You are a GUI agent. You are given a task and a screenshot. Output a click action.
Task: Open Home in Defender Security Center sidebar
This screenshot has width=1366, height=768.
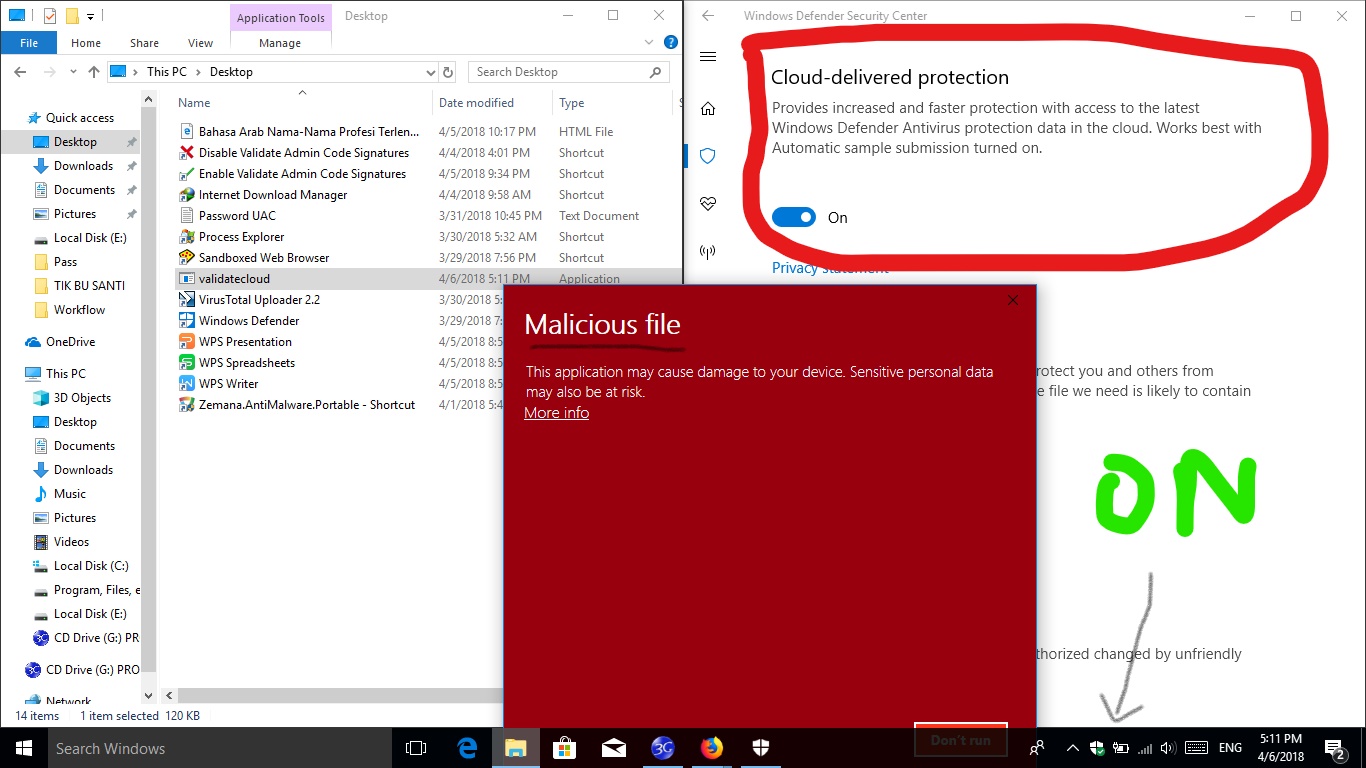tap(708, 108)
